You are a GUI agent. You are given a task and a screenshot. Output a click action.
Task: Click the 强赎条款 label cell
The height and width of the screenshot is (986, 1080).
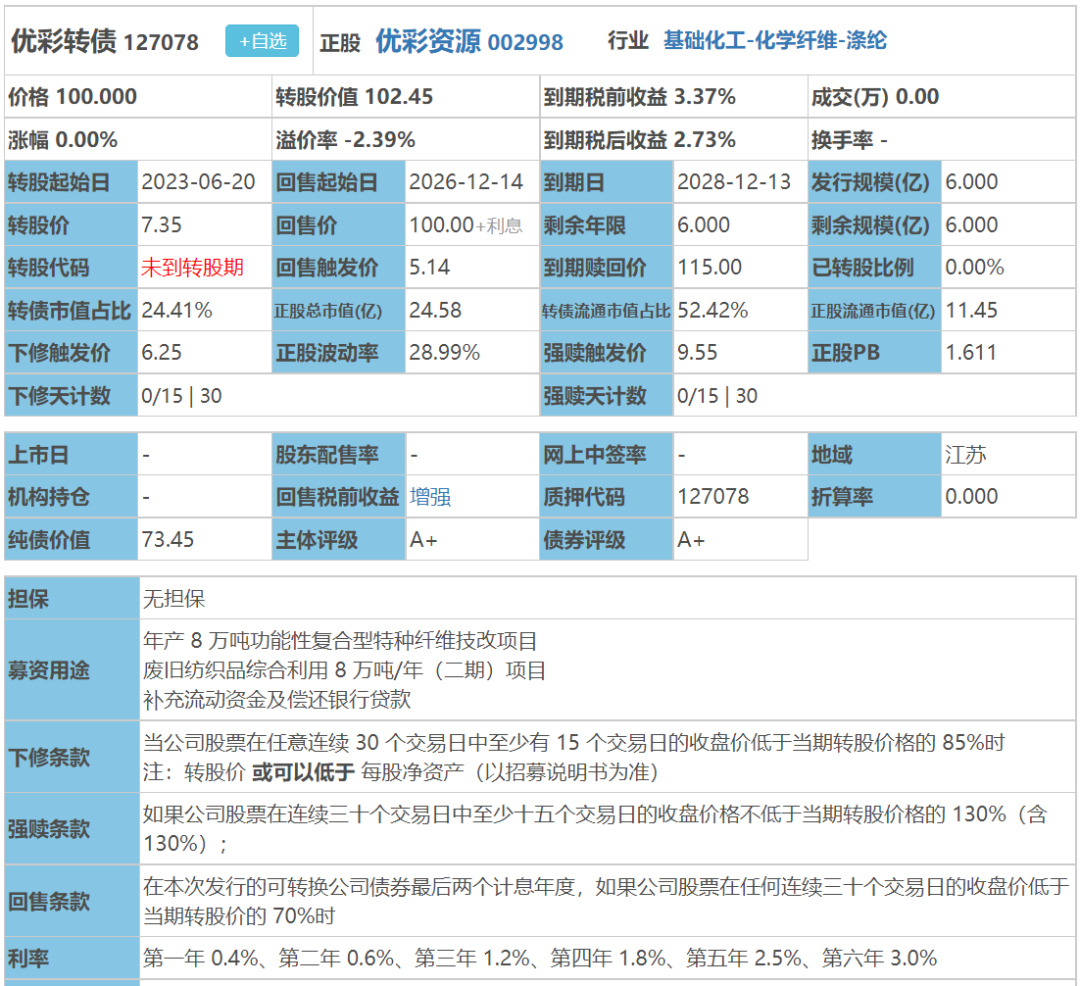[72, 829]
